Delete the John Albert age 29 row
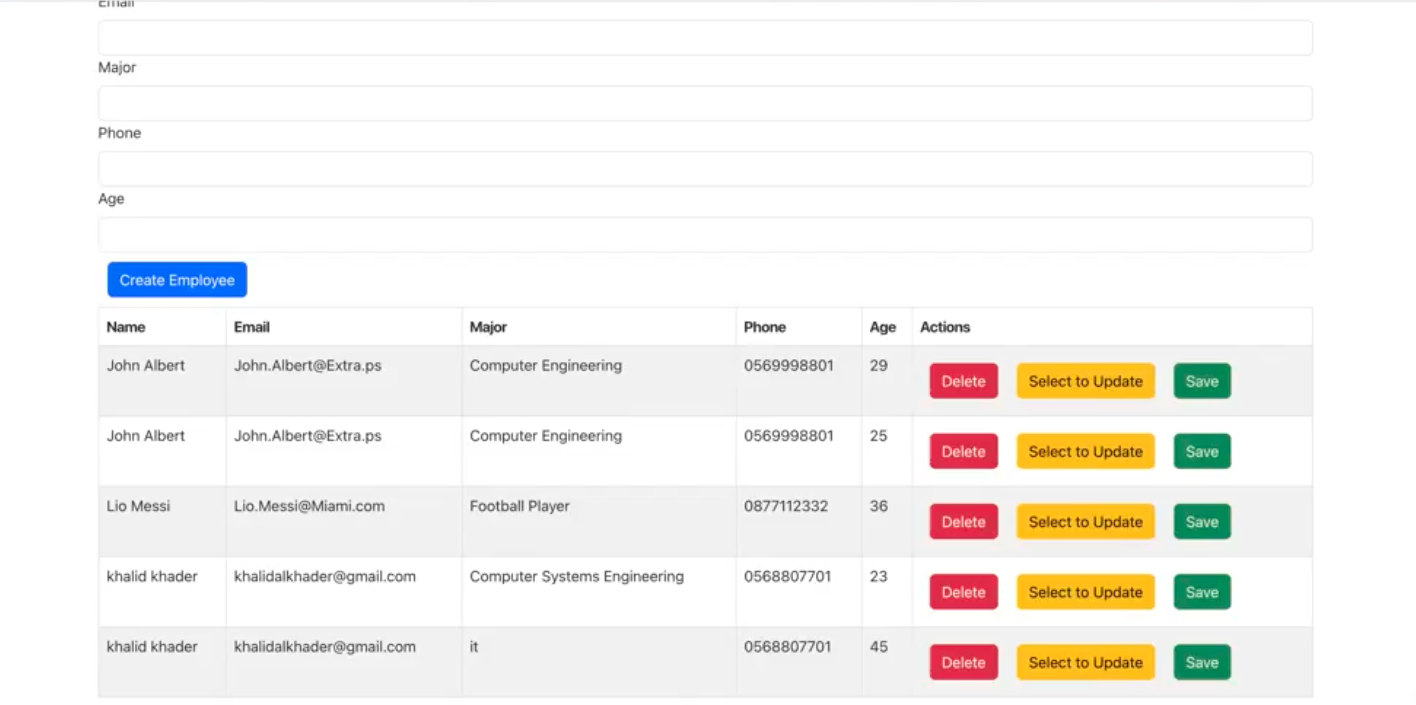Image resolution: width=1416 pixels, height=705 pixels. (x=964, y=381)
